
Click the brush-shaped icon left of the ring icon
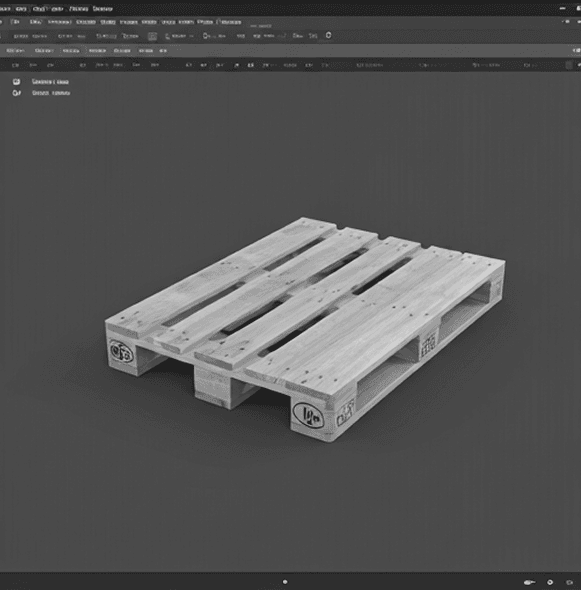click(x=529, y=582)
